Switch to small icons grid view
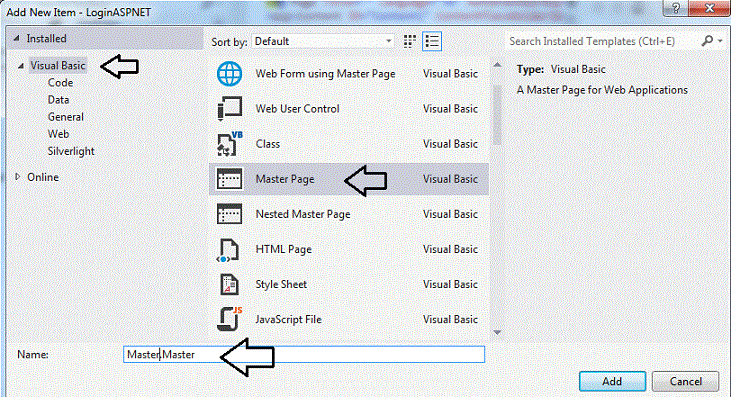731x397 pixels. point(409,41)
